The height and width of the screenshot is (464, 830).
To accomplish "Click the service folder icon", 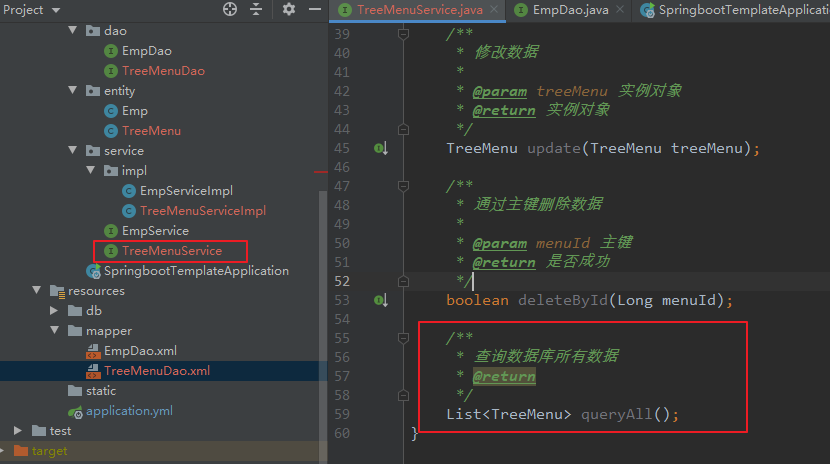I will pos(93,151).
